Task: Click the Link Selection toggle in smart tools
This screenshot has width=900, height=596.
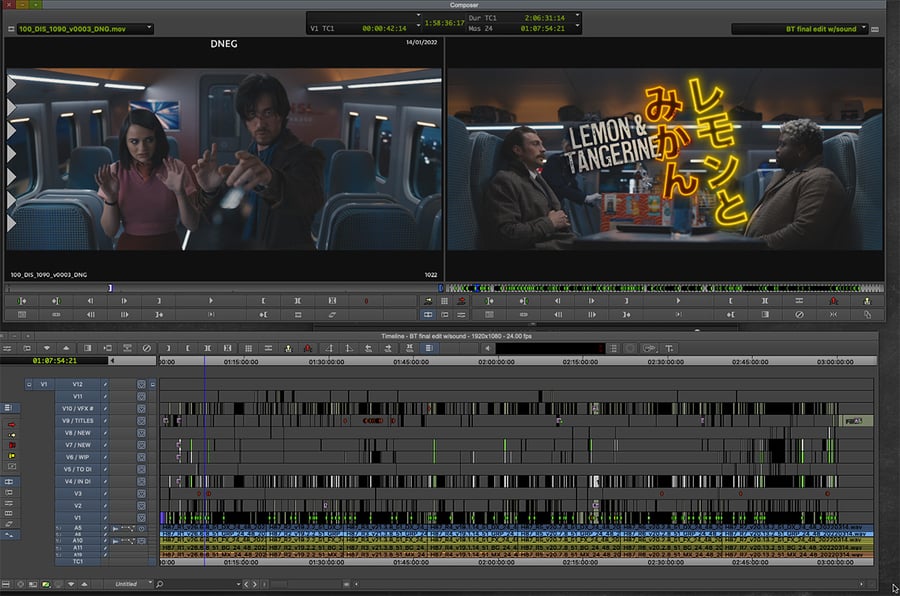Action: pos(9,534)
